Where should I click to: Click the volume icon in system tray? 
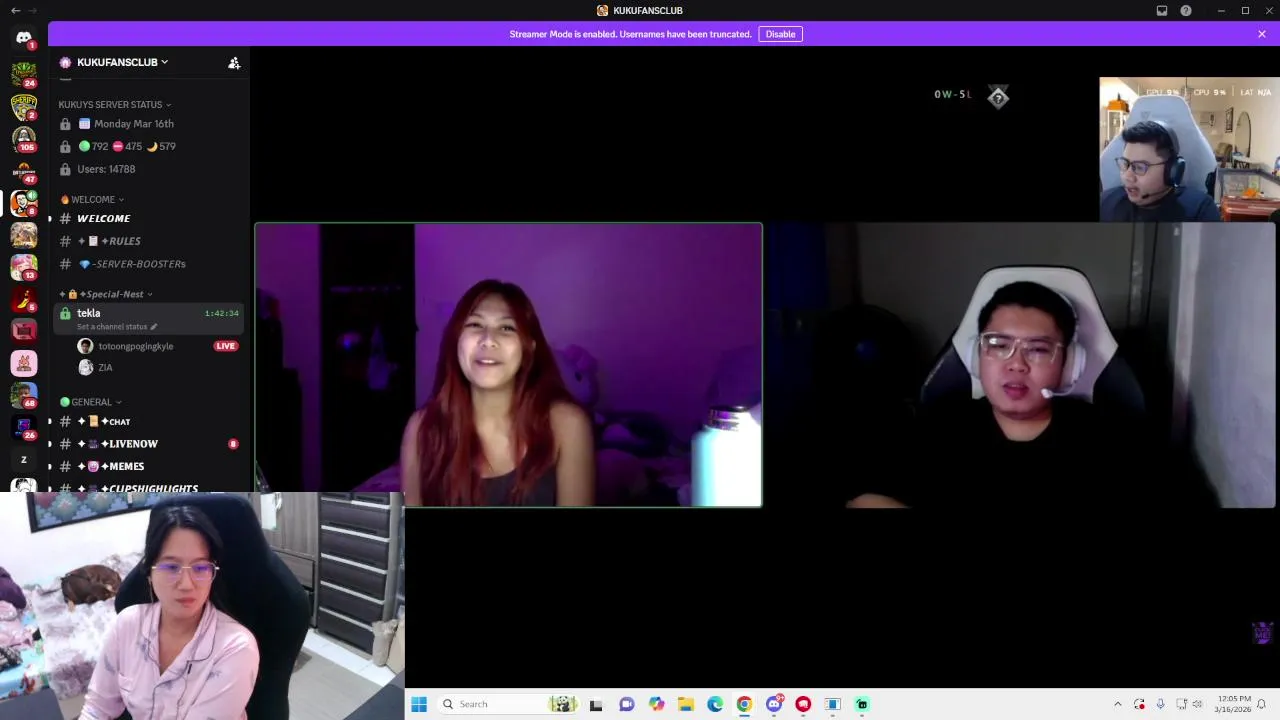coord(1198,704)
